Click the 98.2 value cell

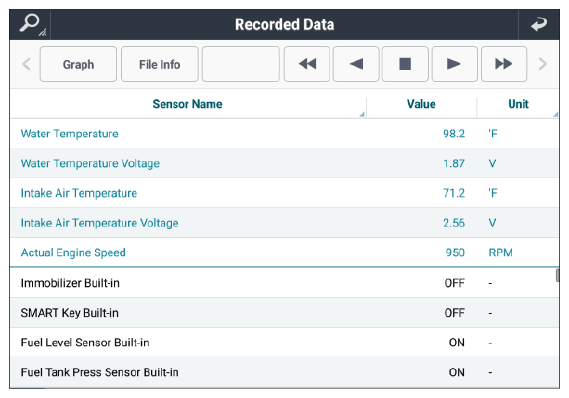(454, 134)
